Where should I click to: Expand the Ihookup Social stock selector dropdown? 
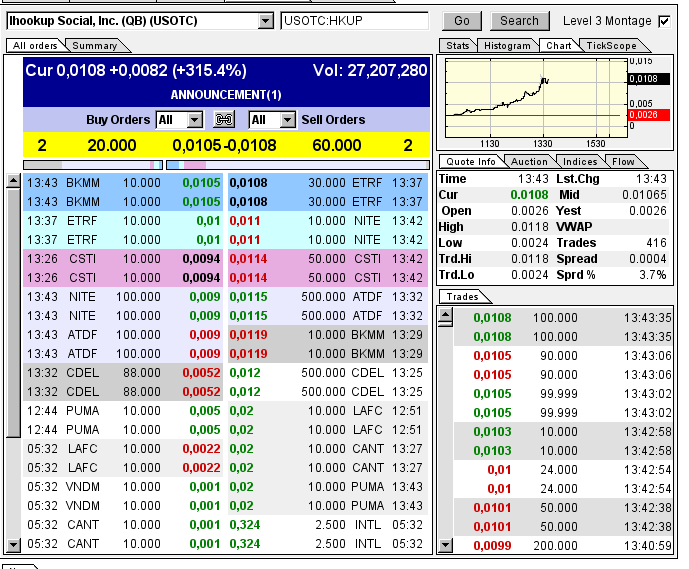coord(265,21)
